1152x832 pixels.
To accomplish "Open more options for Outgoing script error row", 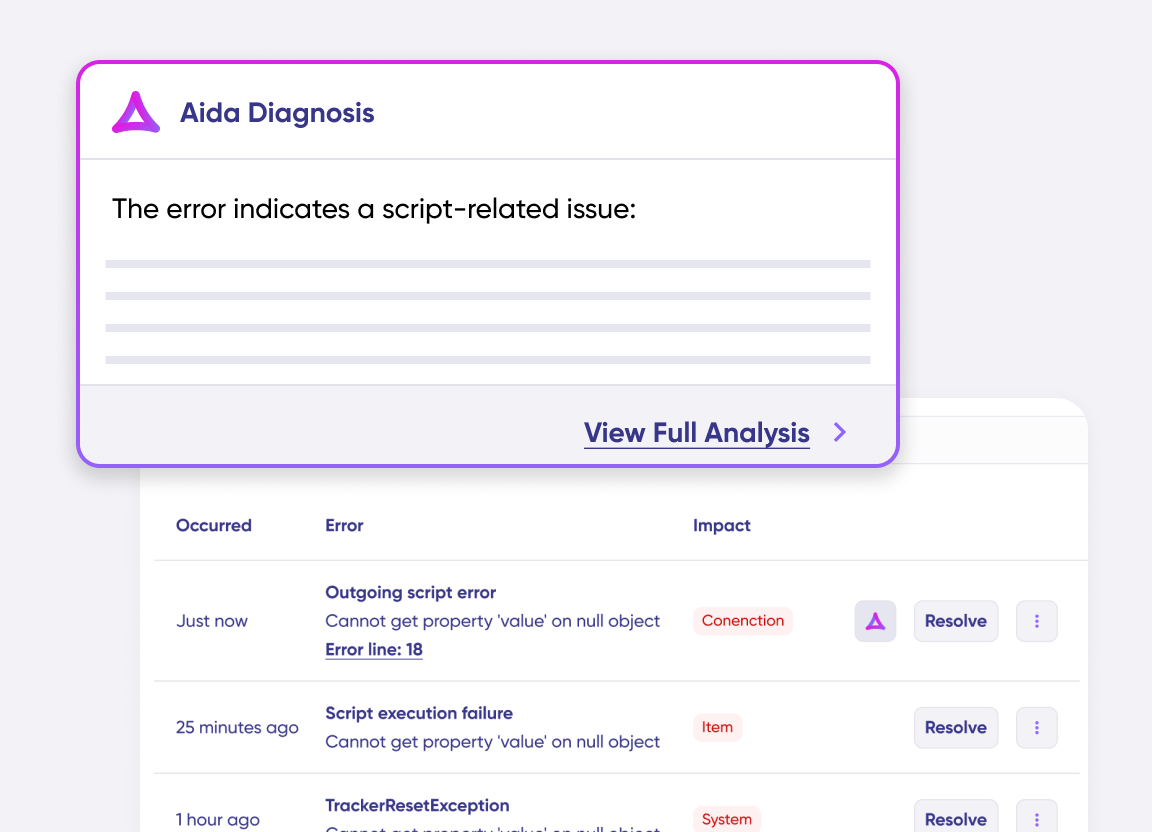I will coord(1037,621).
